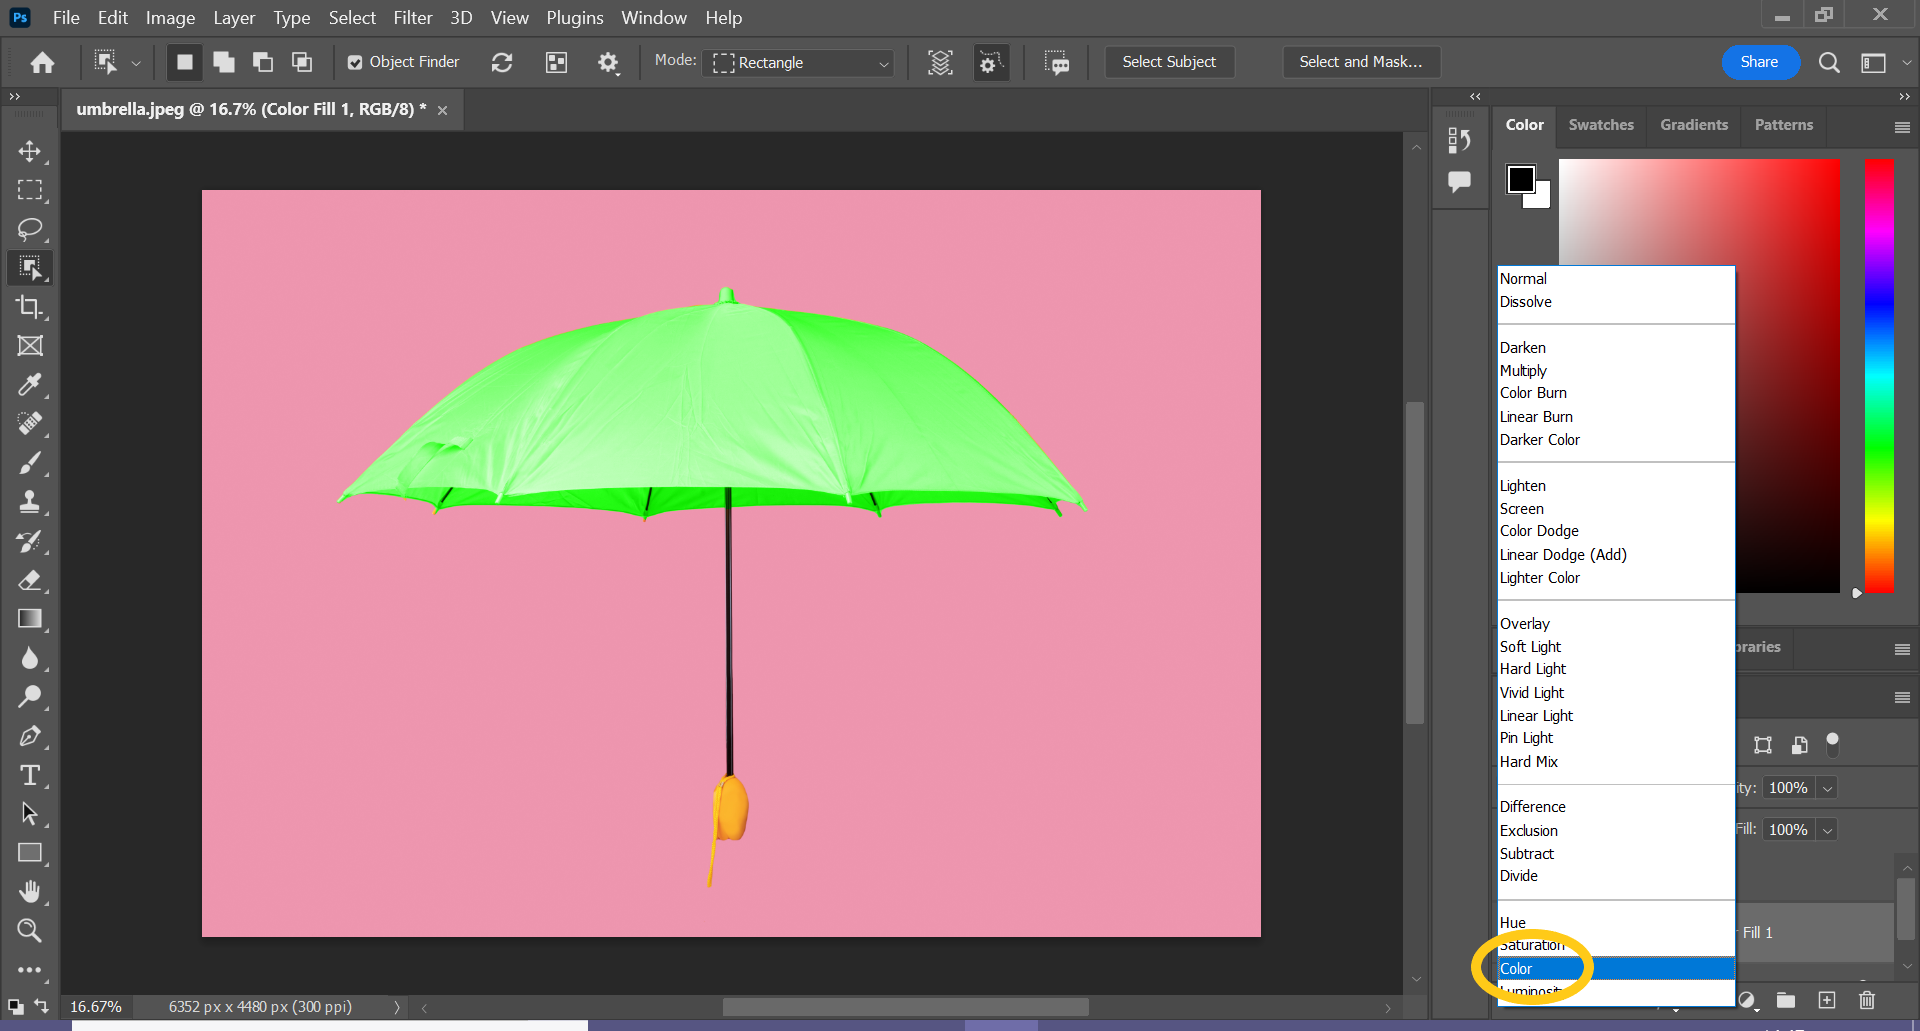Select the Eyedropper tool

30,385
